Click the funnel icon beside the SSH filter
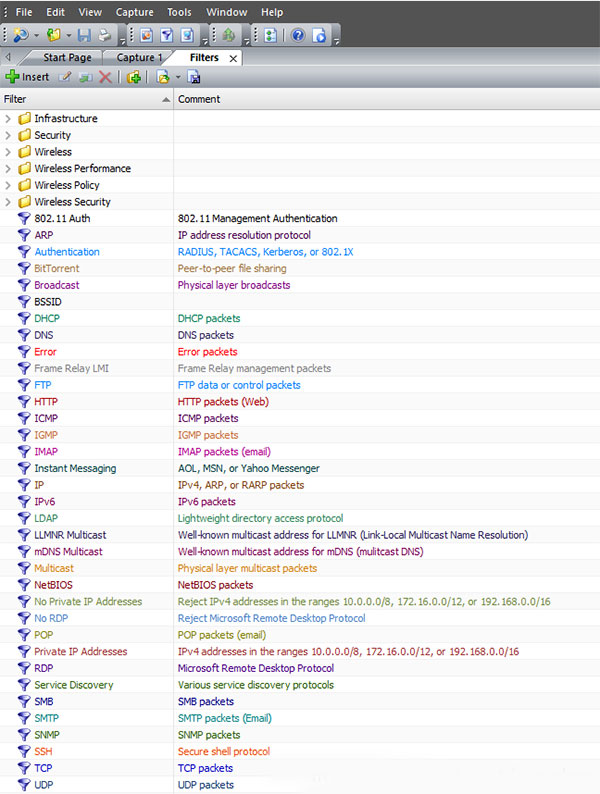 (25, 752)
